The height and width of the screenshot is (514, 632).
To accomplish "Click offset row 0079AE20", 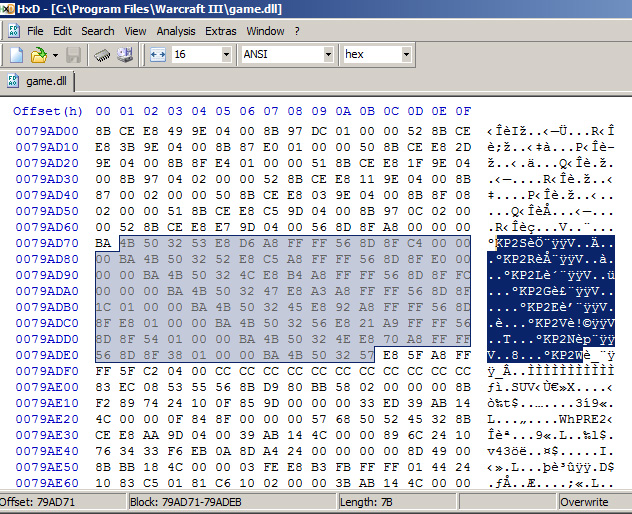I will tap(47, 419).
